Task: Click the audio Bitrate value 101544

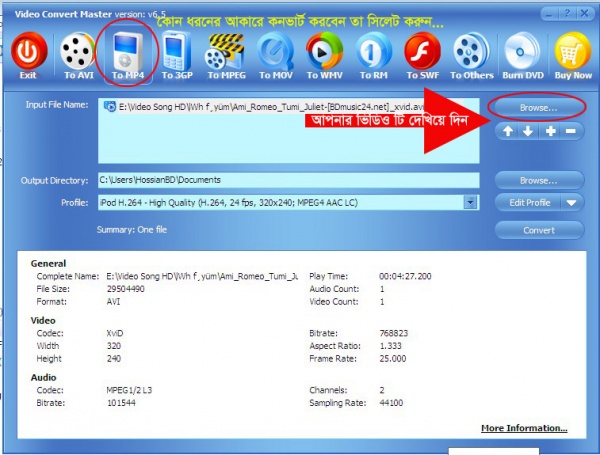Action: point(121,403)
